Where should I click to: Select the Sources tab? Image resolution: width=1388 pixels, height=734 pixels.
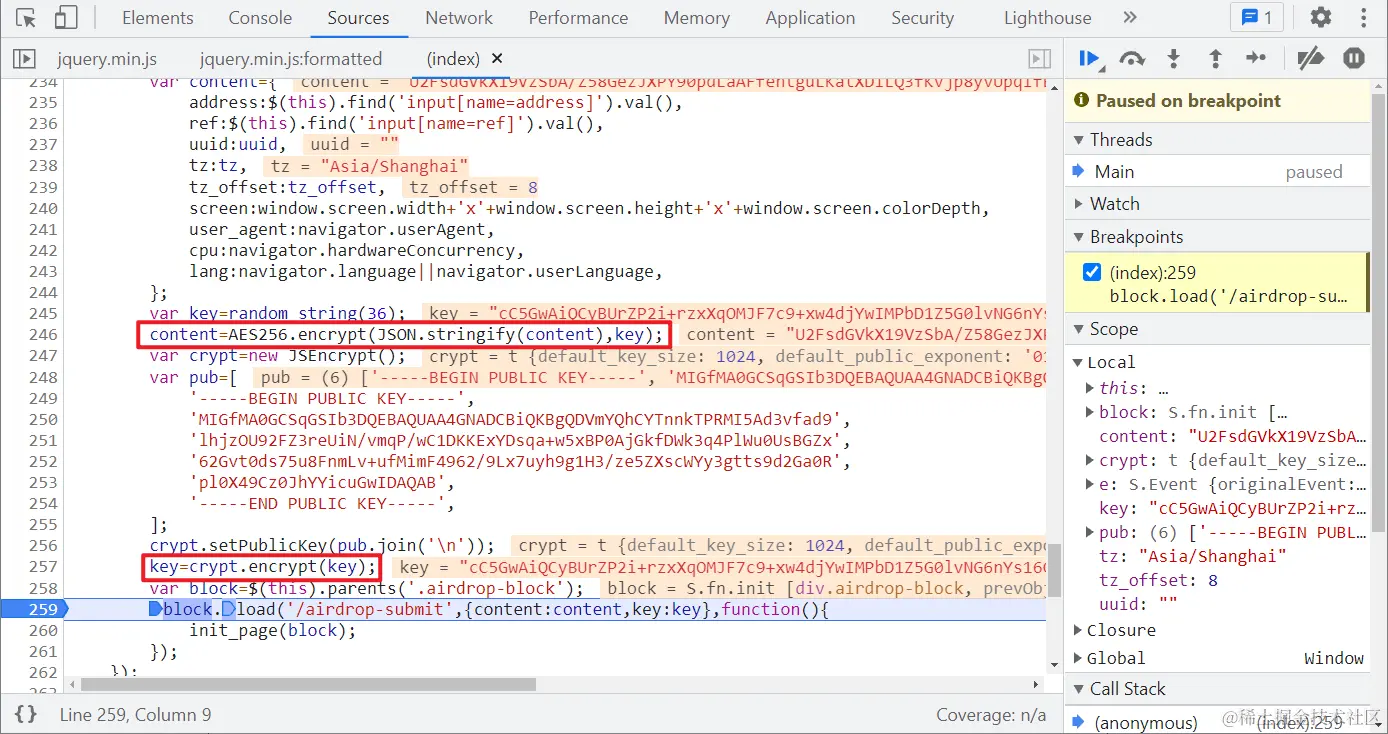coord(358,18)
